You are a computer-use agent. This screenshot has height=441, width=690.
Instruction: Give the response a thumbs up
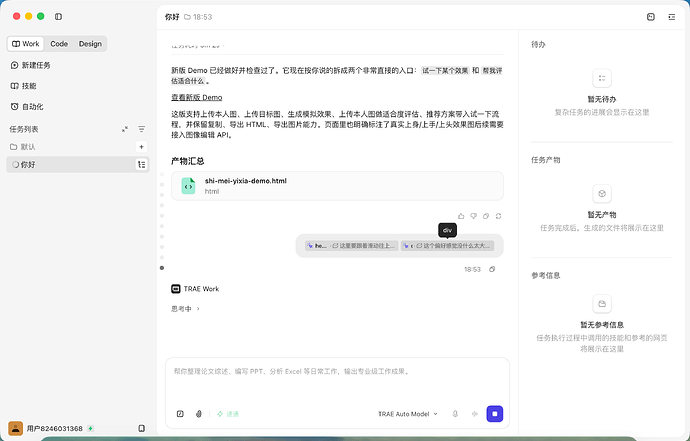461,216
